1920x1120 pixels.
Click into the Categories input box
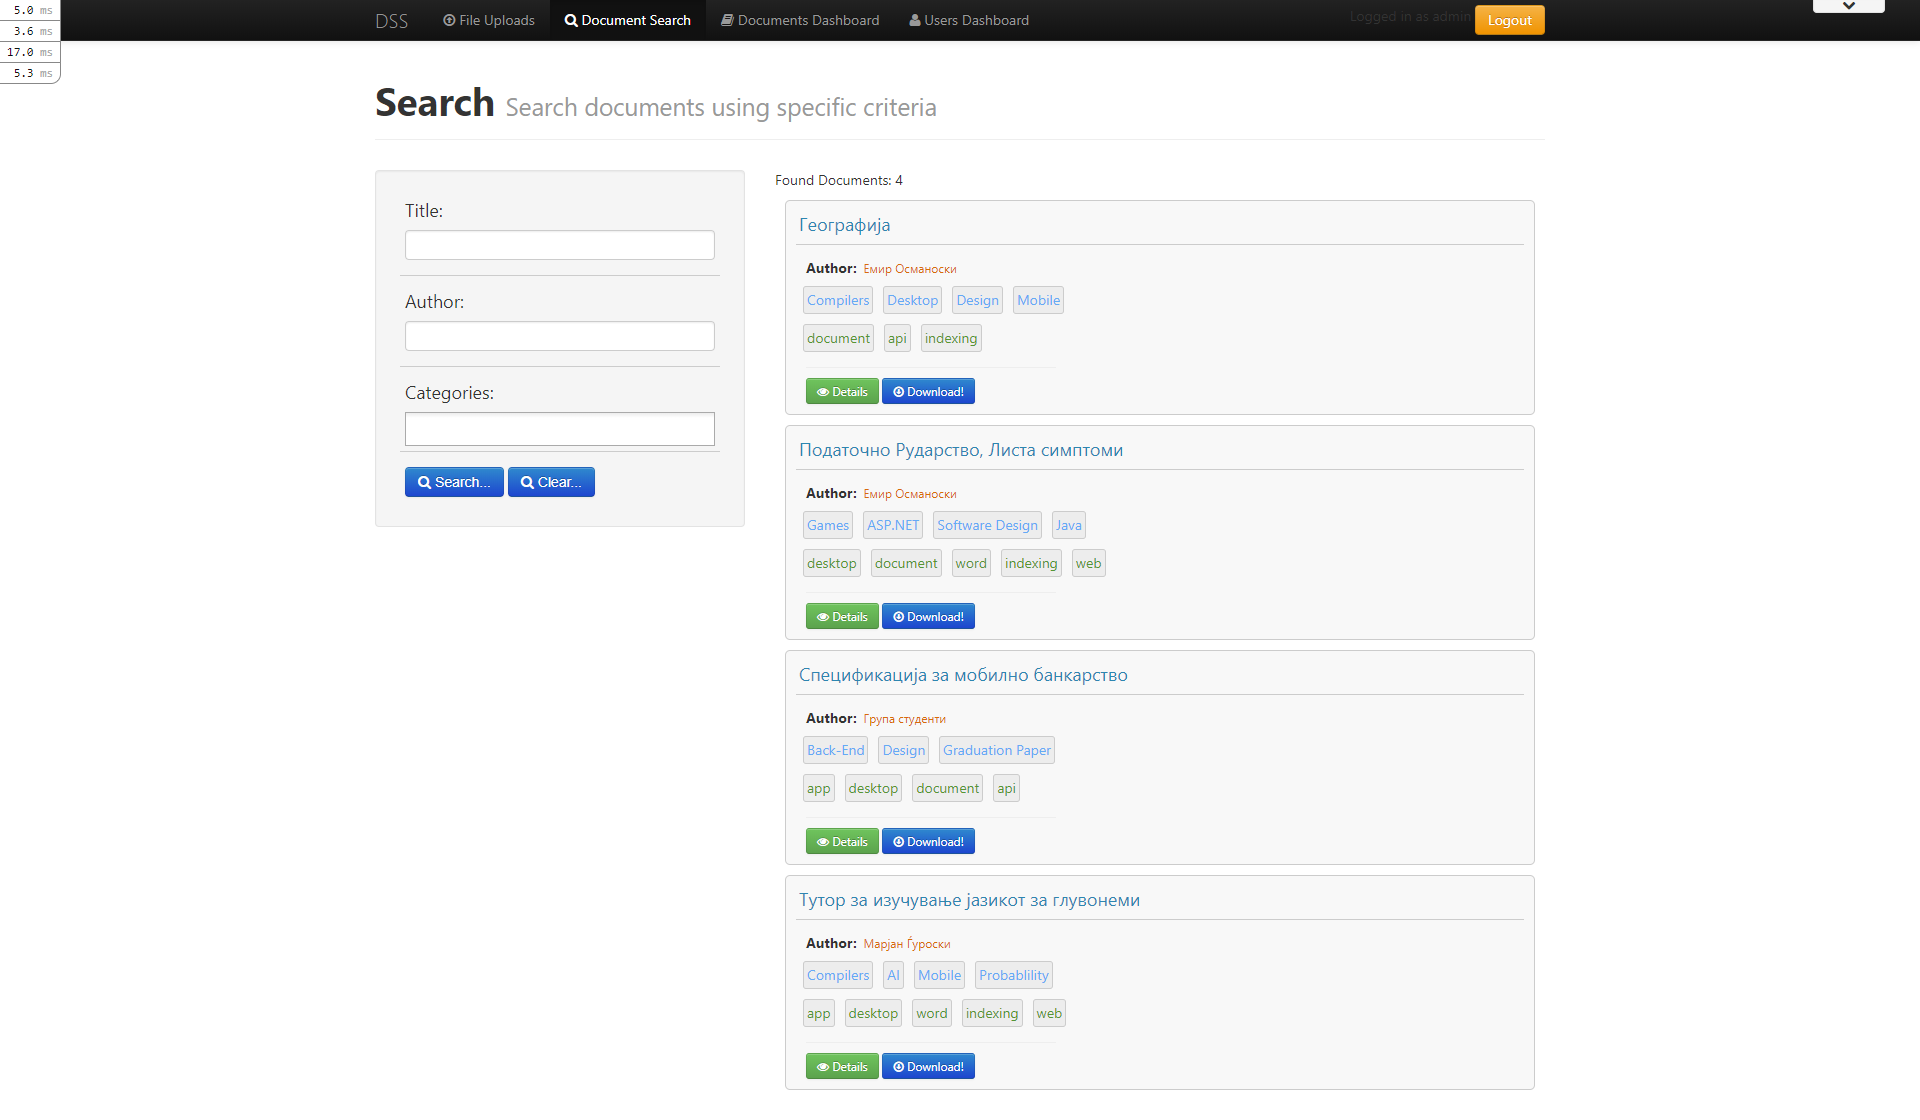click(559, 429)
